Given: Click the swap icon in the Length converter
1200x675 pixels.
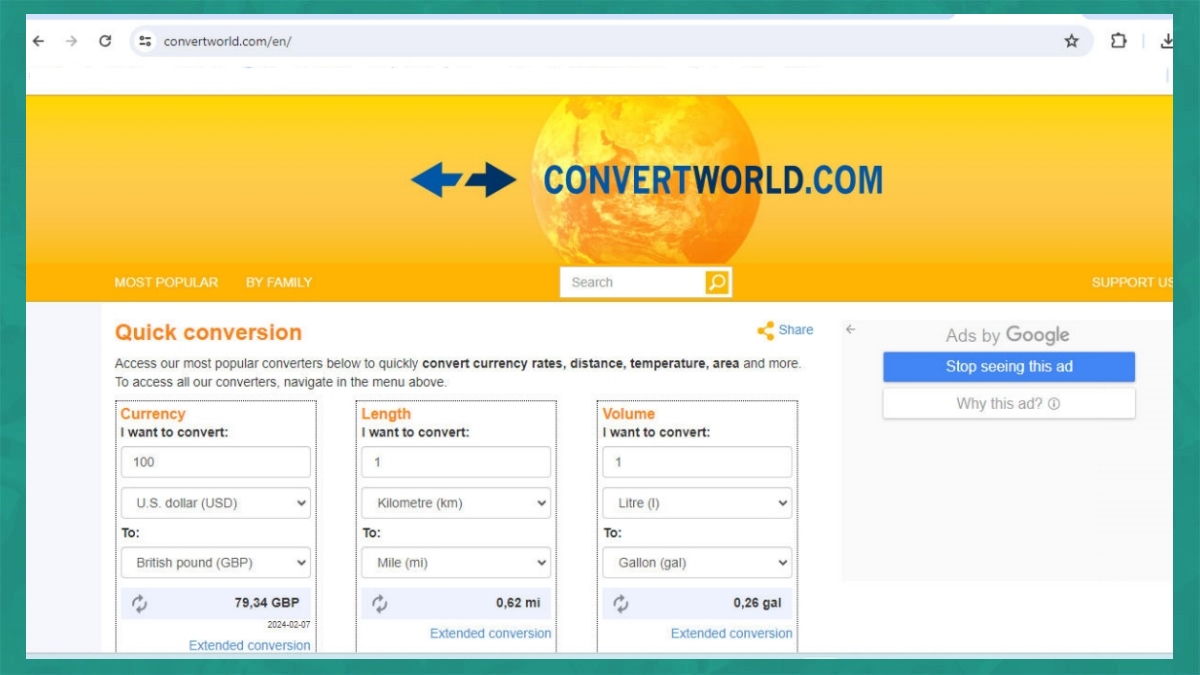Looking at the screenshot, I should click(x=381, y=603).
